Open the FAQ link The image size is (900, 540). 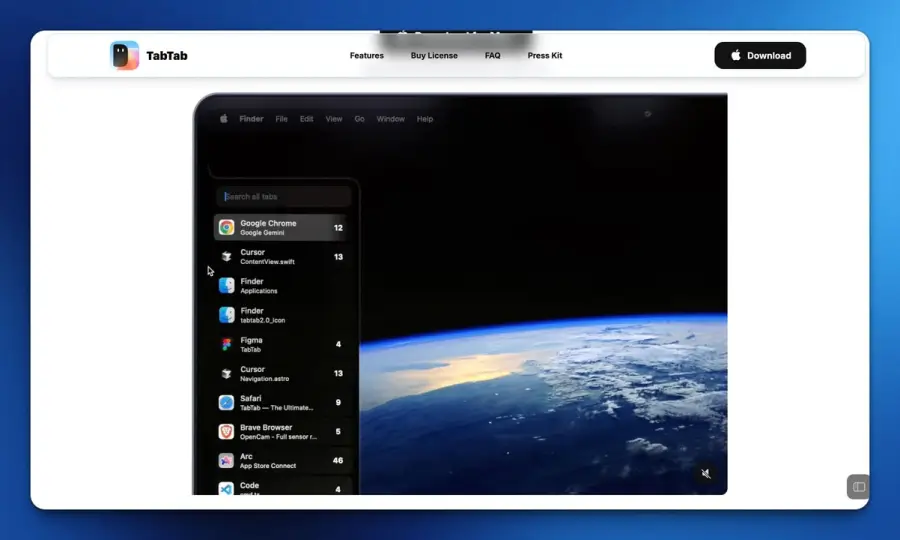click(x=492, y=56)
